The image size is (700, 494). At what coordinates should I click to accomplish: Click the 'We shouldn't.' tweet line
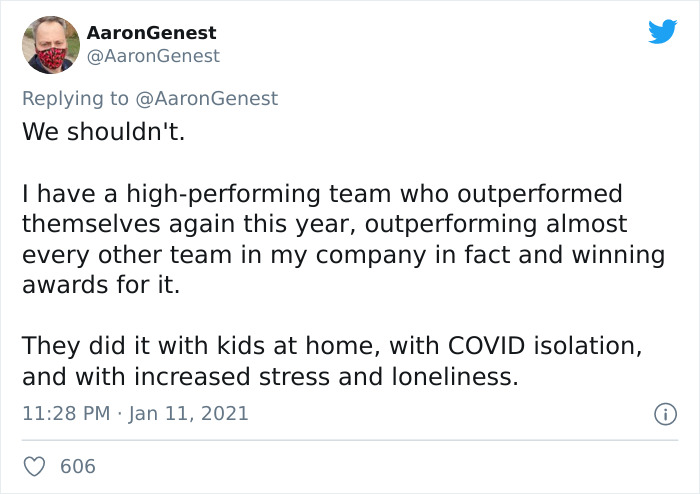(x=104, y=132)
